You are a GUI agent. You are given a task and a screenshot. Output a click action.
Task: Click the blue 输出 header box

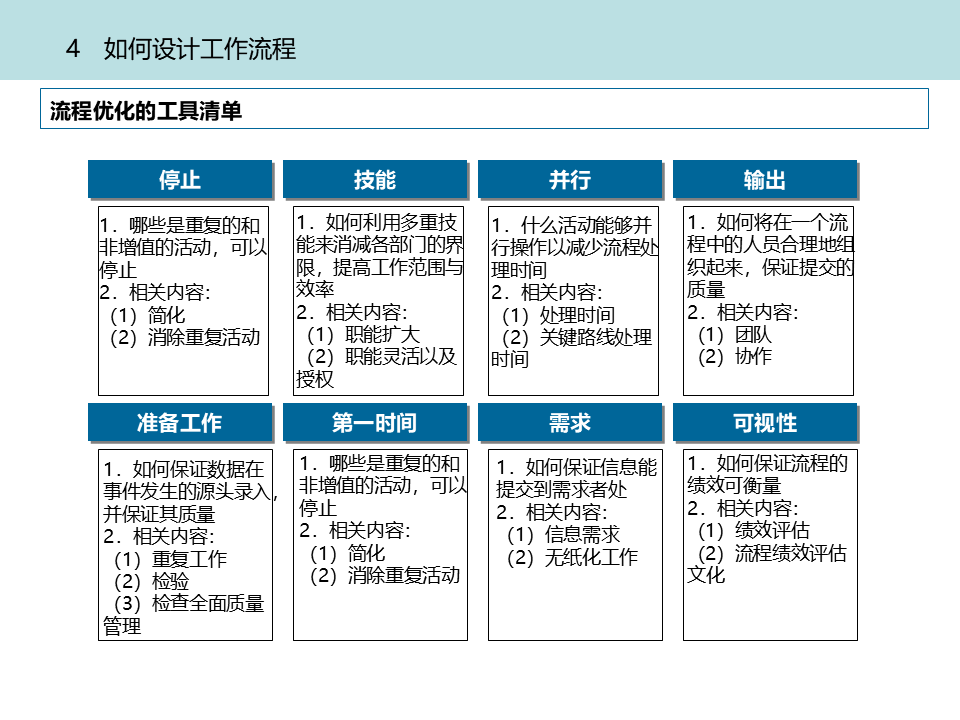pyautogui.click(x=765, y=179)
